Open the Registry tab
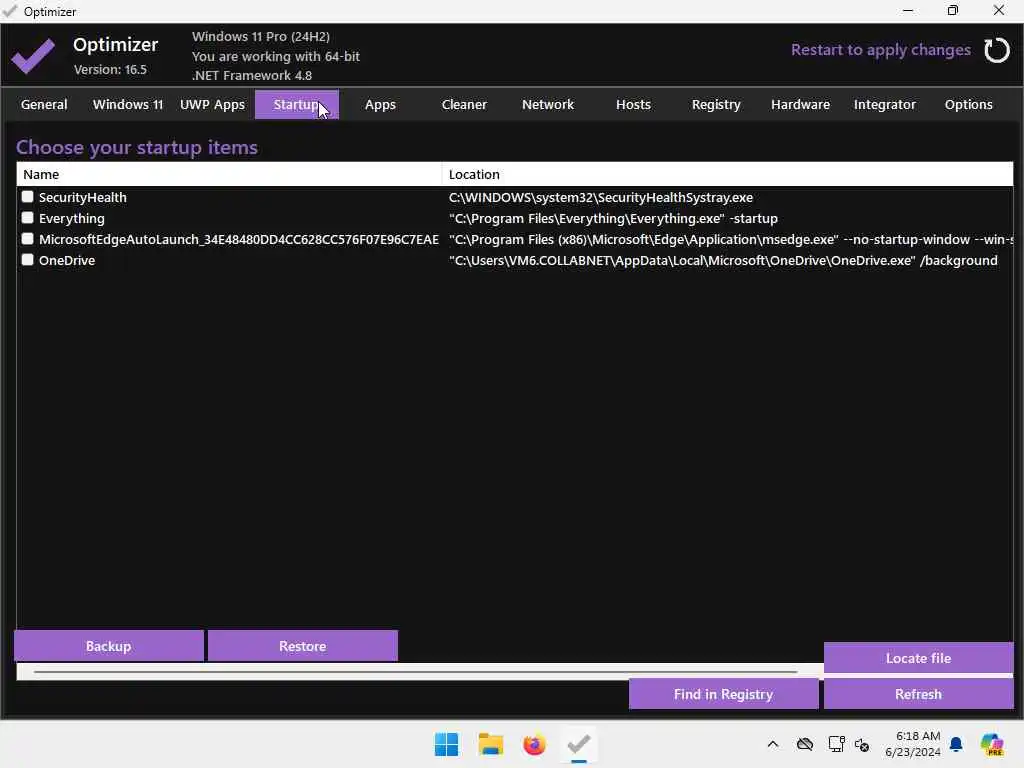 [716, 104]
